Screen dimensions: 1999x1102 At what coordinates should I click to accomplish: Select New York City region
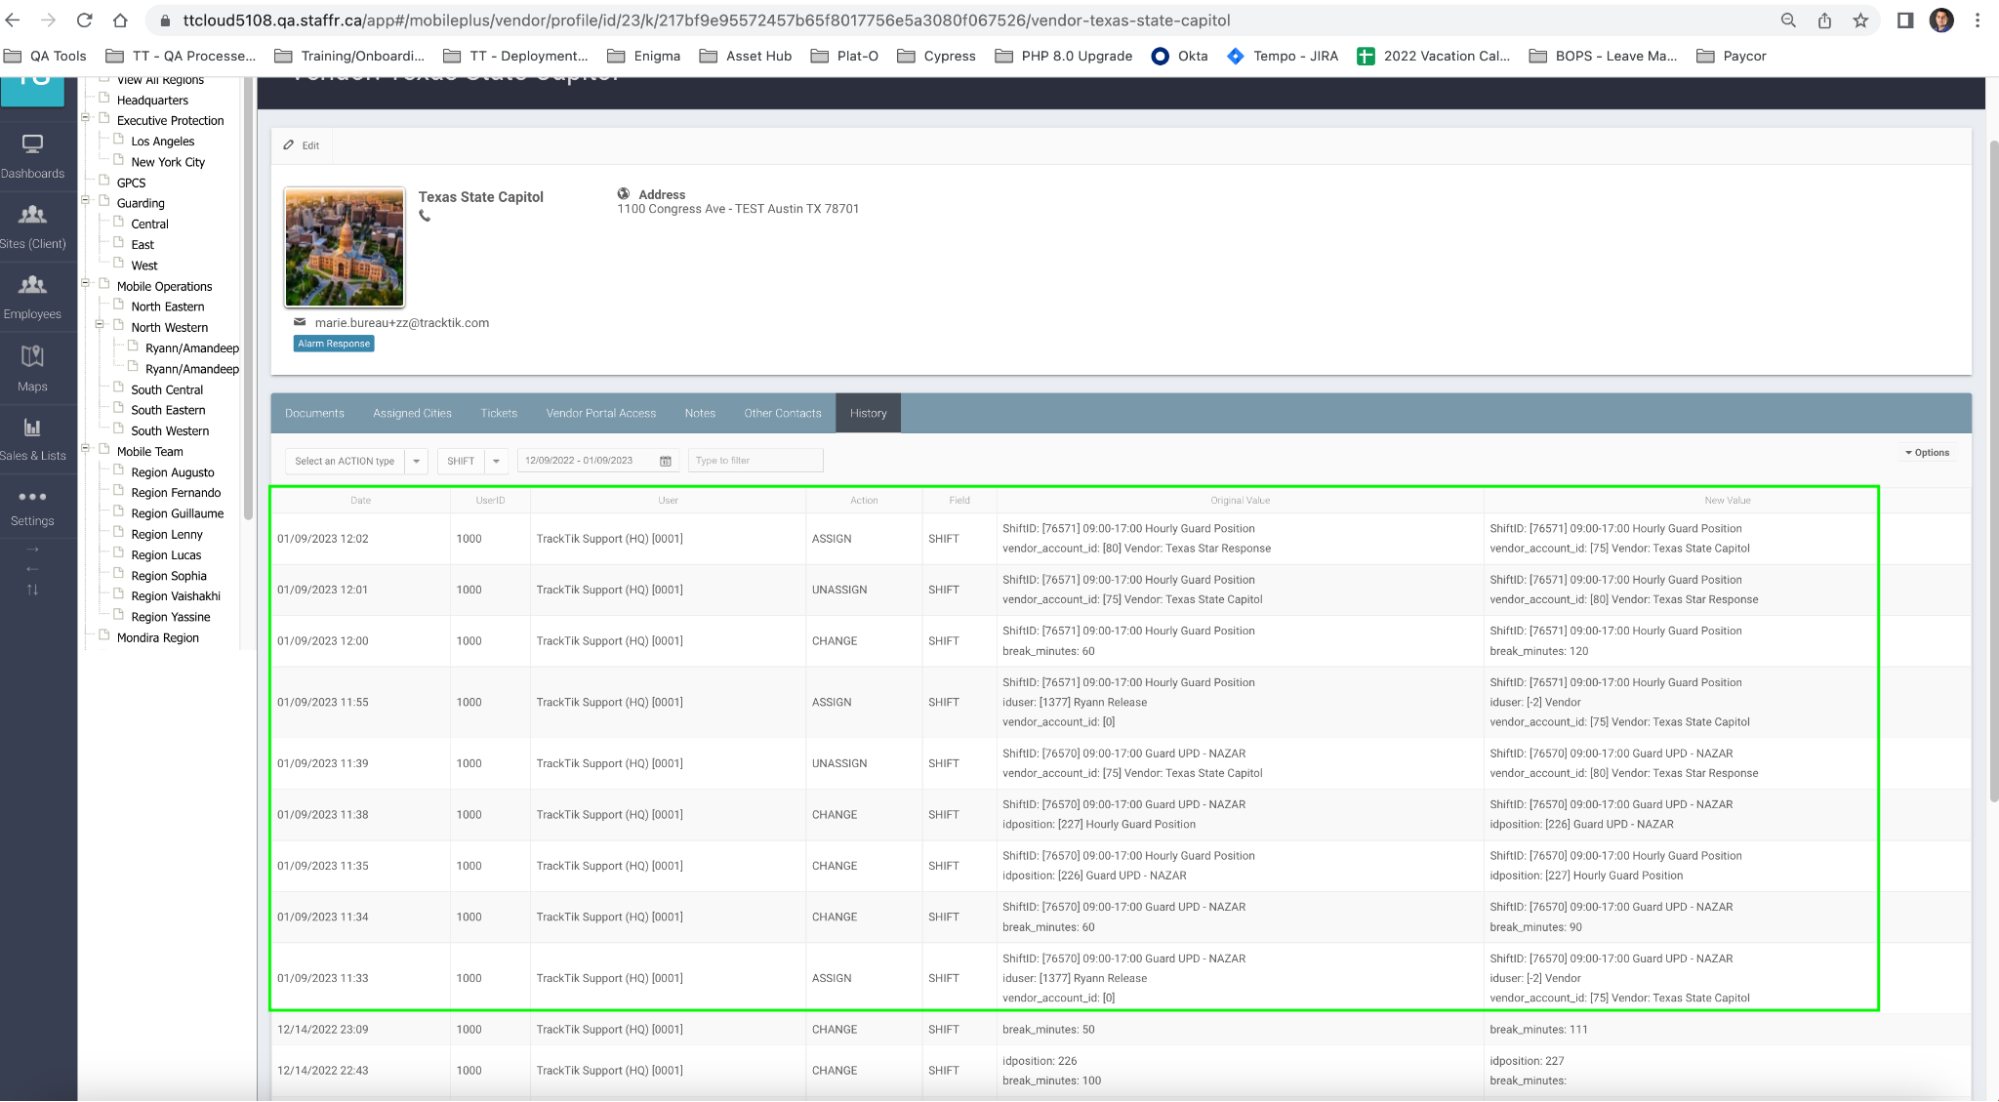(x=167, y=162)
